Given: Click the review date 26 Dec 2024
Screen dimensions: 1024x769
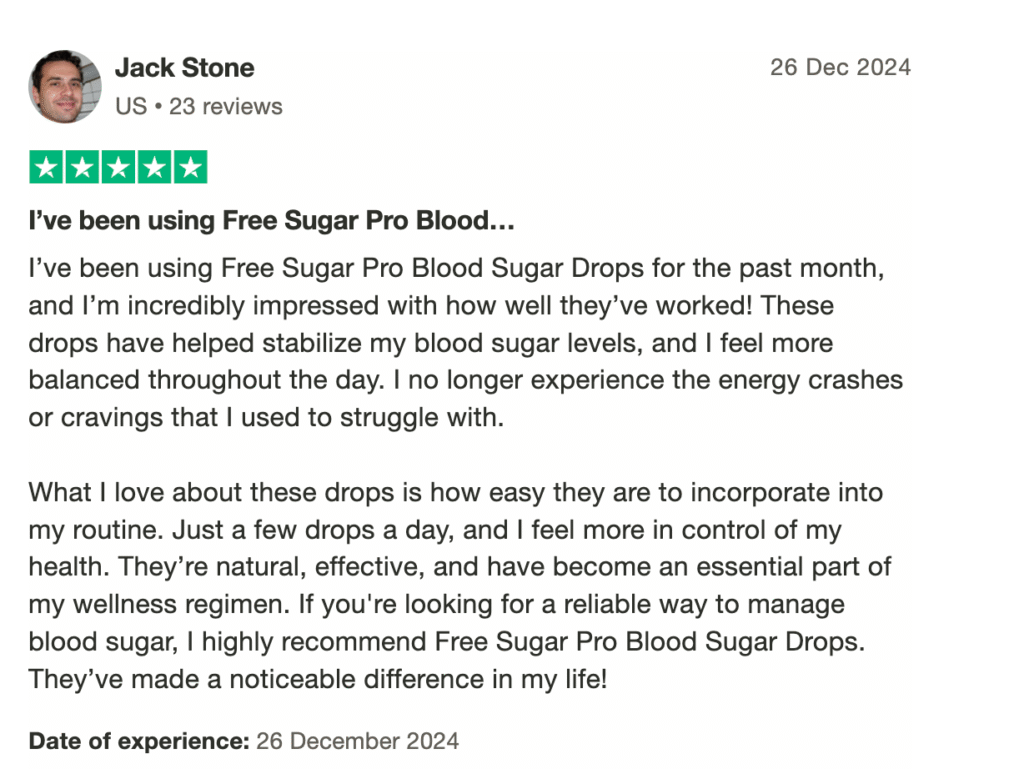Looking at the screenshot, I should pyautogui.click(x=840, y=68).
